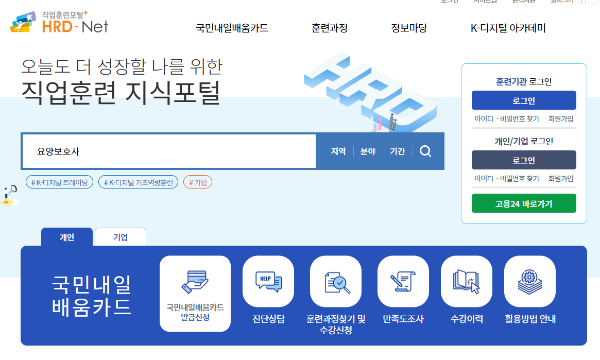The image size is (600, 360).
Task: Click the green 고용24 바로가기 button
Action: (524, 204)
